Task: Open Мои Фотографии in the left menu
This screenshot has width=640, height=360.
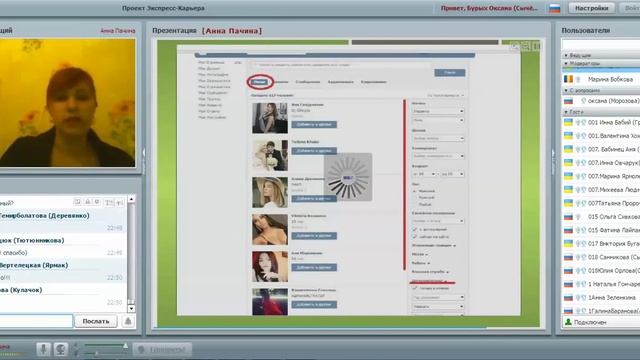Action: pyautogui.click(x=213, y=75)
